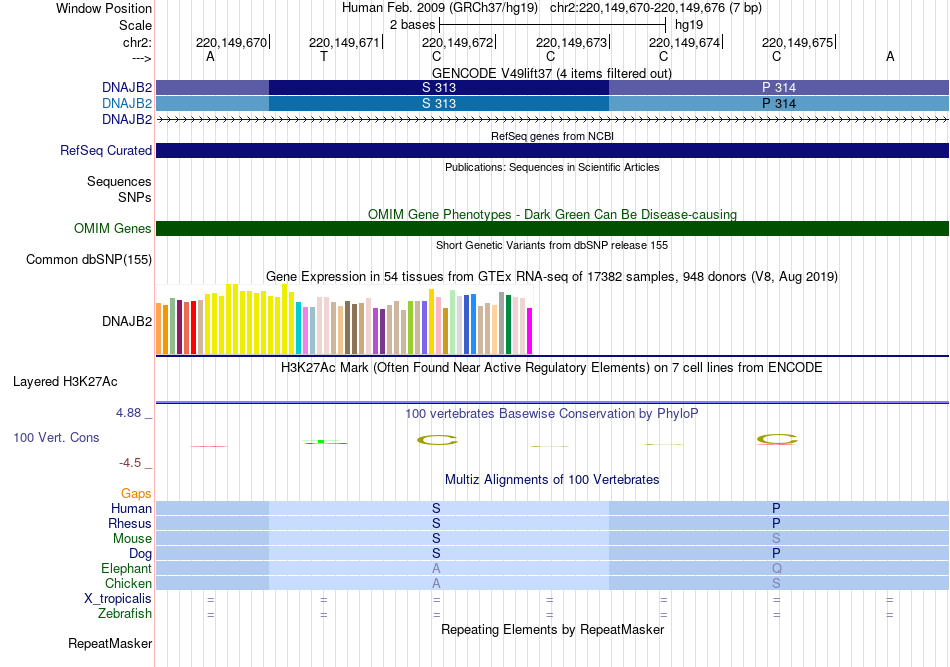This screenshot has width=950, height=667.
Task: Click amino acid A in Chicken row
Action: tap(436, 583)
